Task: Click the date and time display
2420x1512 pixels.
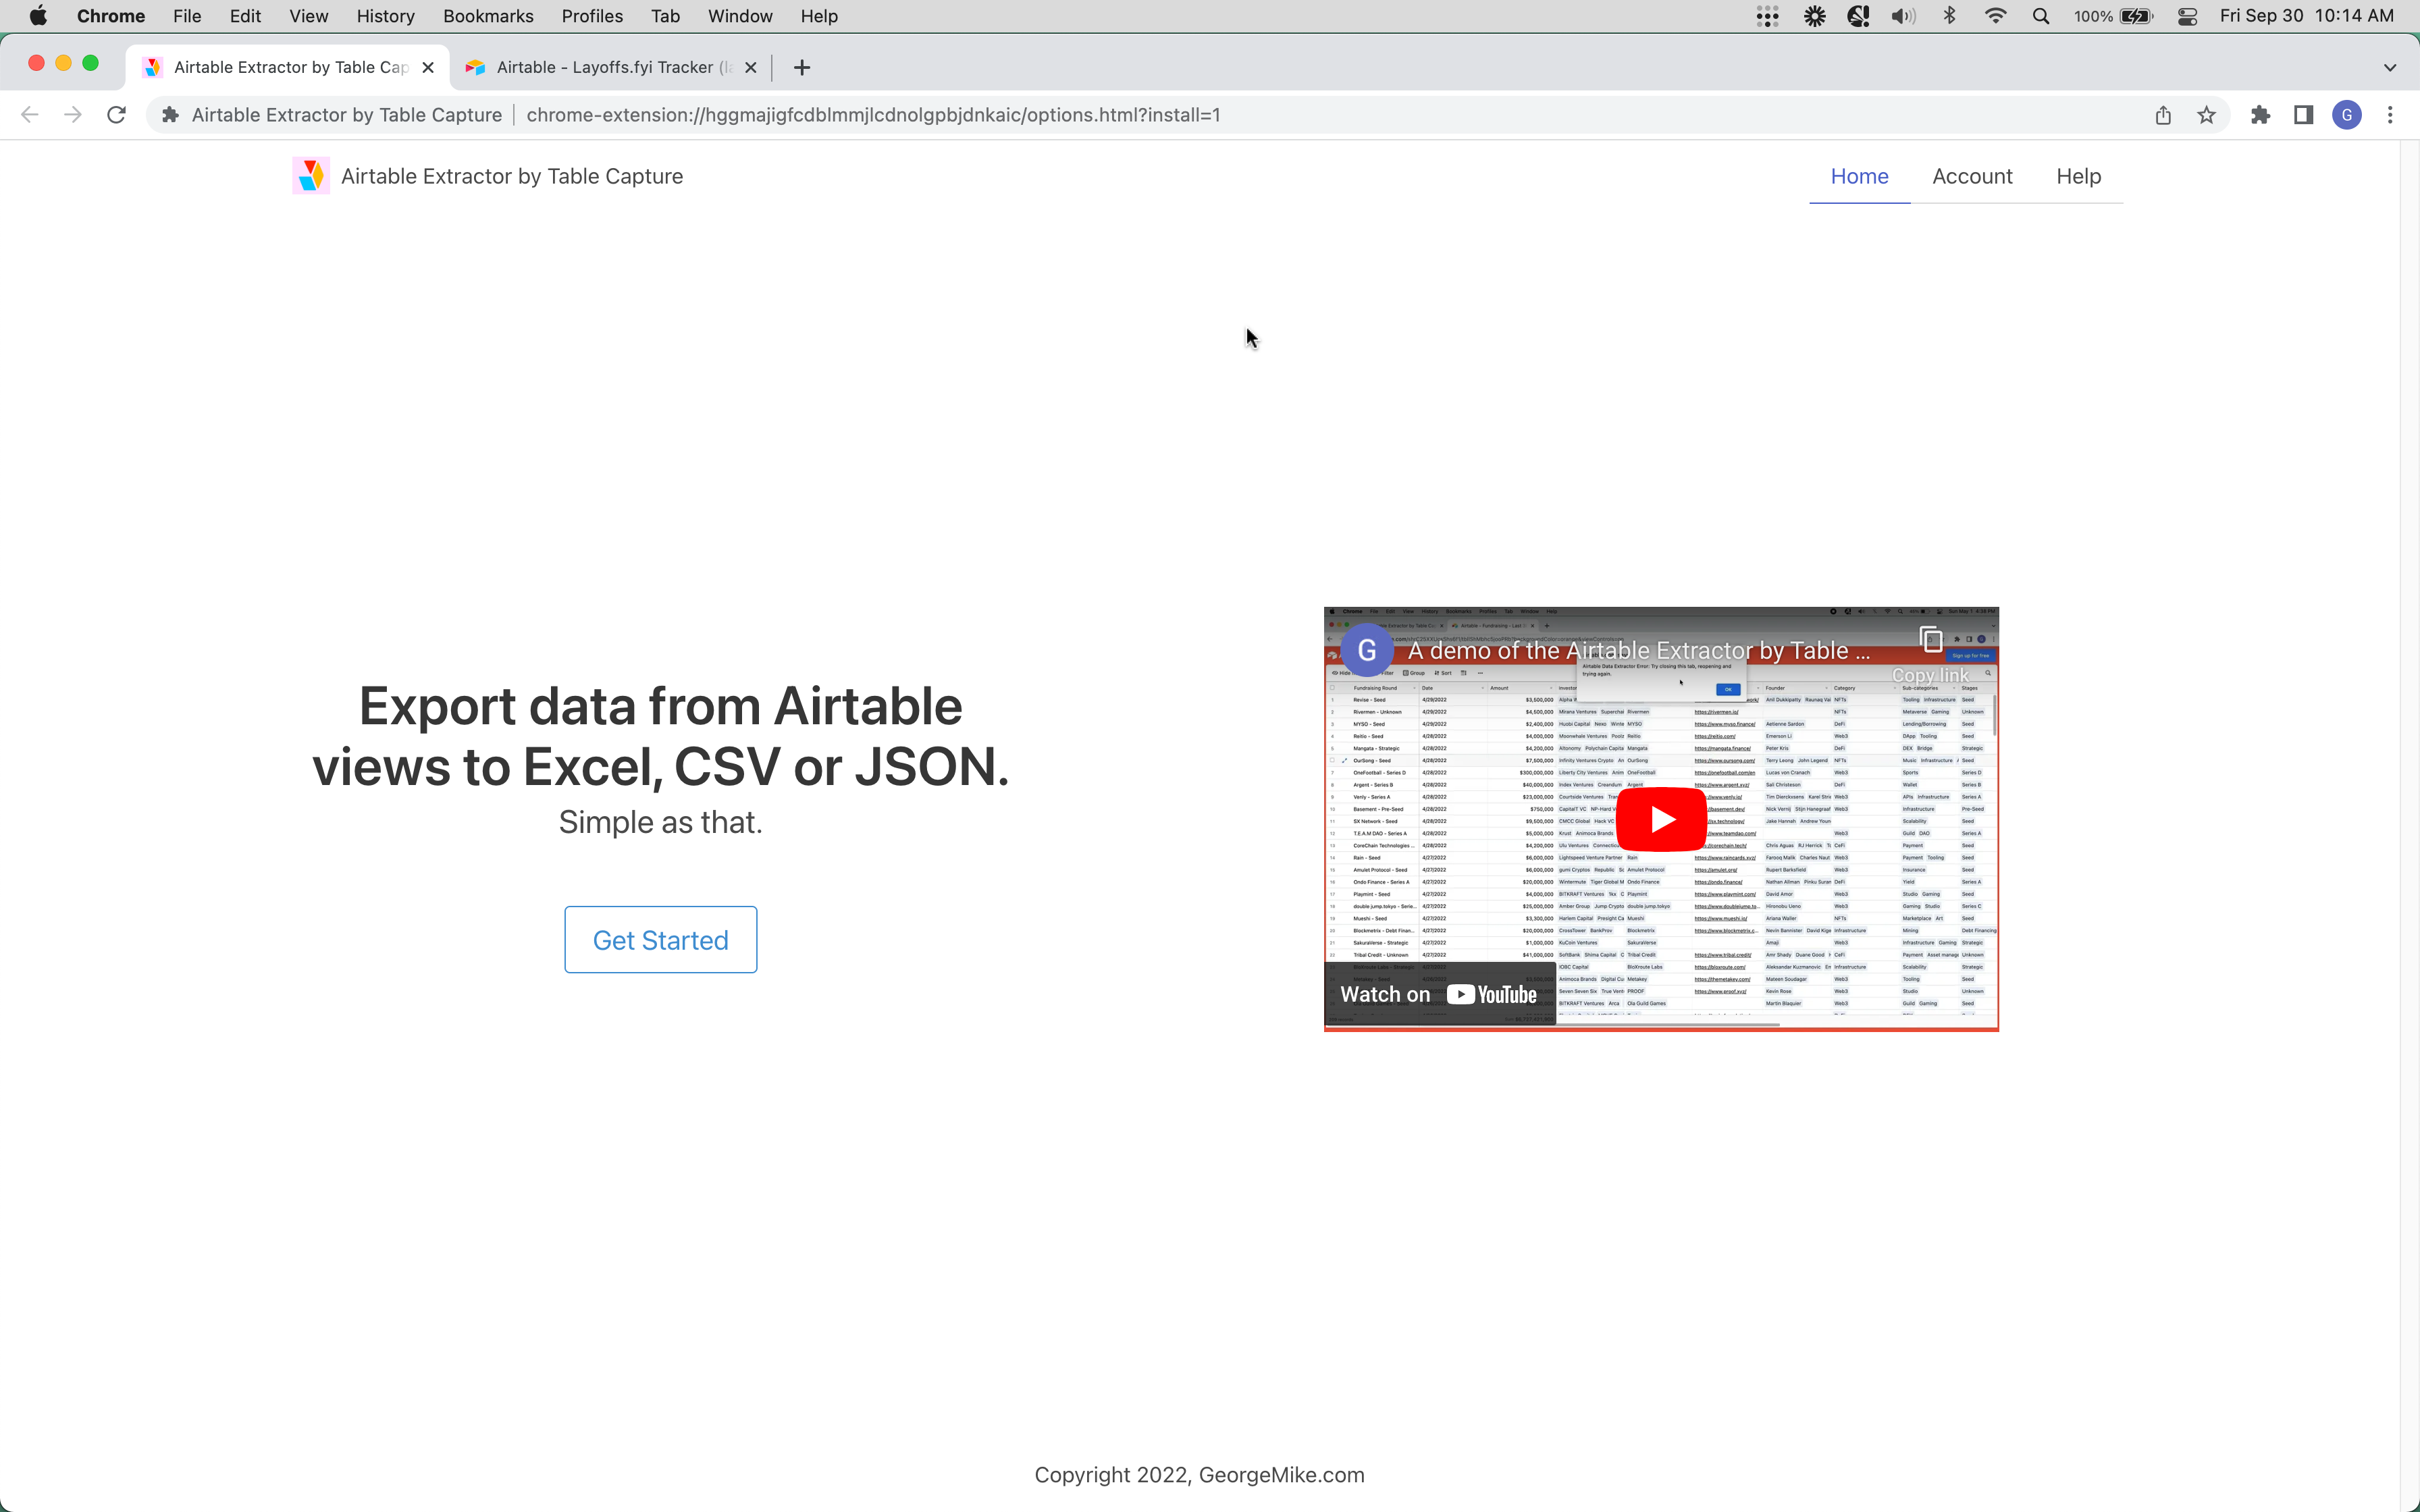Action: [x=2306, y=16]
